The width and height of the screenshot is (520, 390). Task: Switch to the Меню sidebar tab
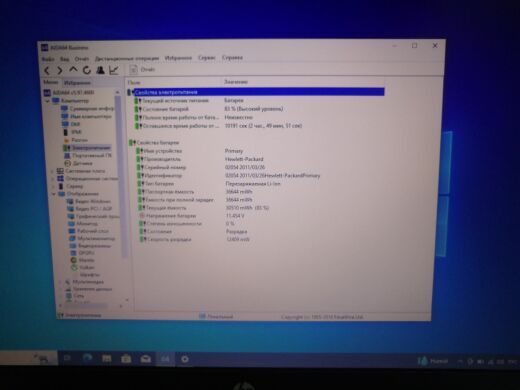[x=51, y=82]
